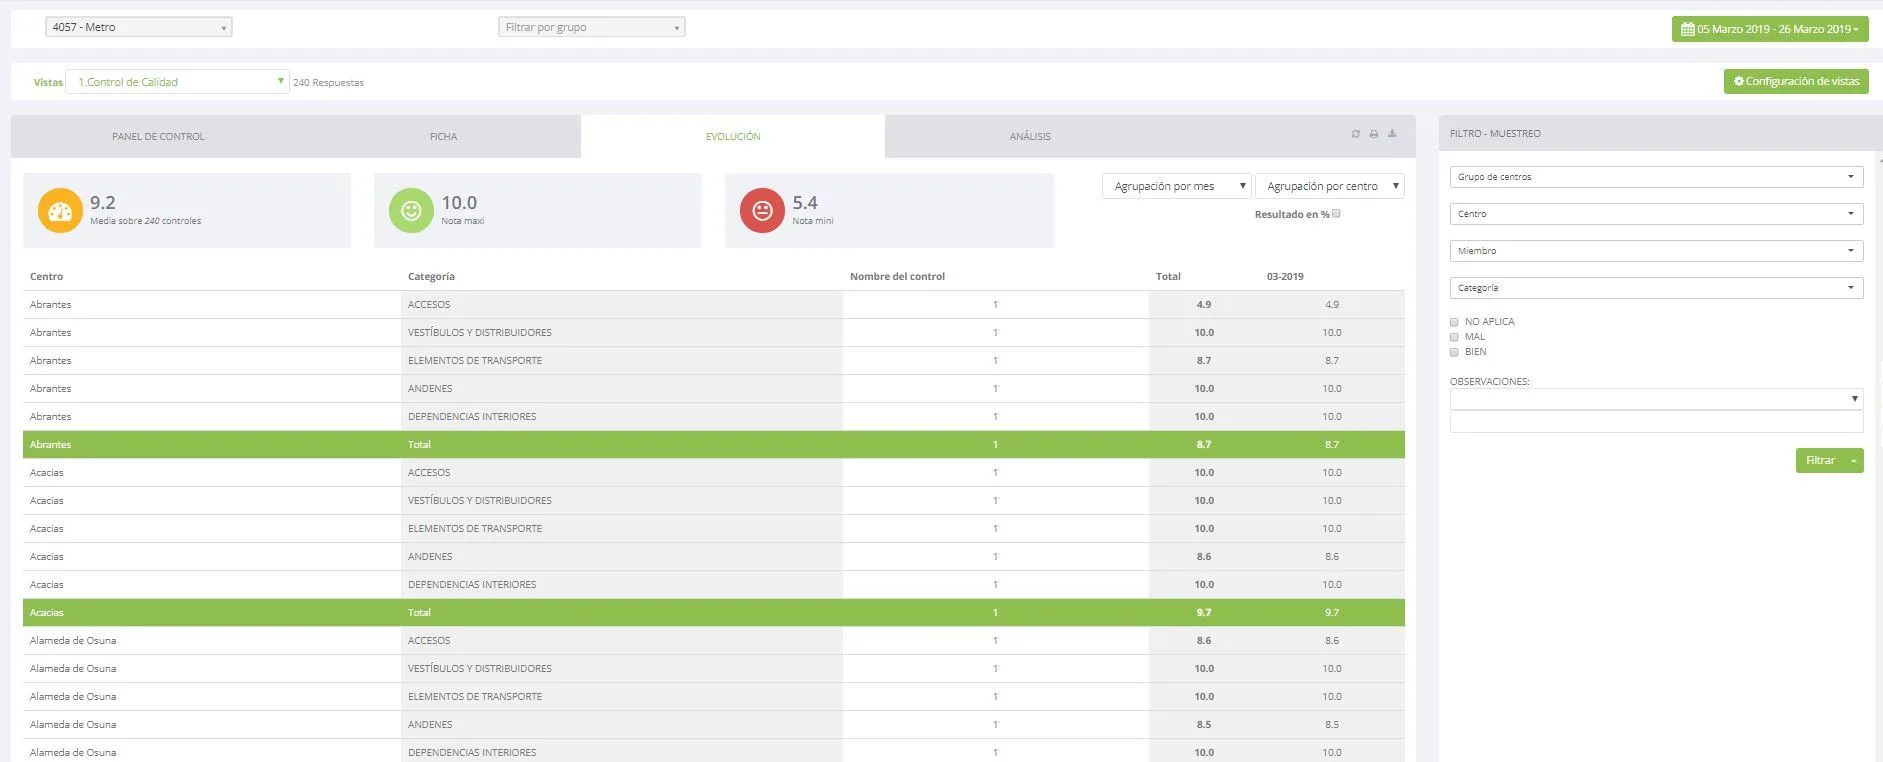Click the orange gauge average score icon
Screen dimensions: 1883x762
[60, 211]
